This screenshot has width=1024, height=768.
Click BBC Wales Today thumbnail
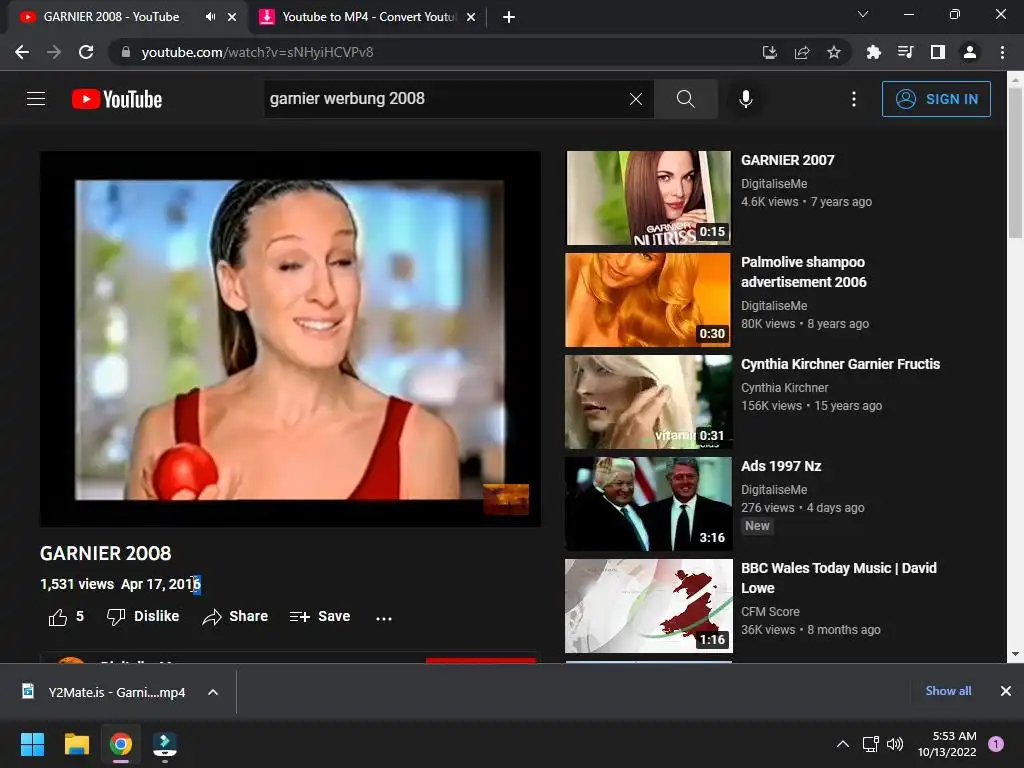[648, 605]
